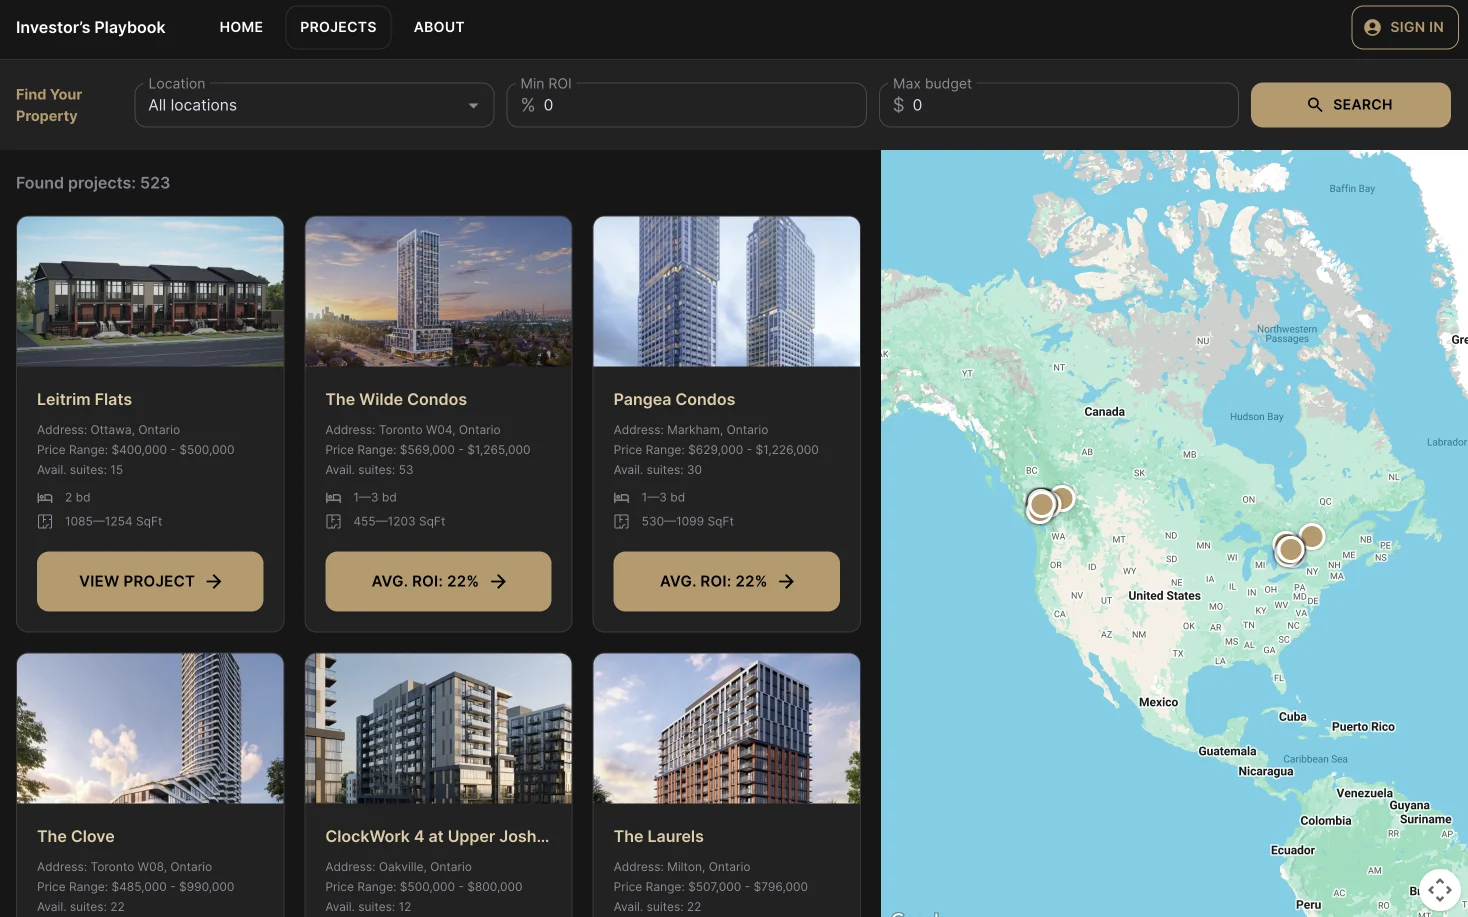Click the SEARCH button
1468x917 pixels.
click(x=1350, y=105)
